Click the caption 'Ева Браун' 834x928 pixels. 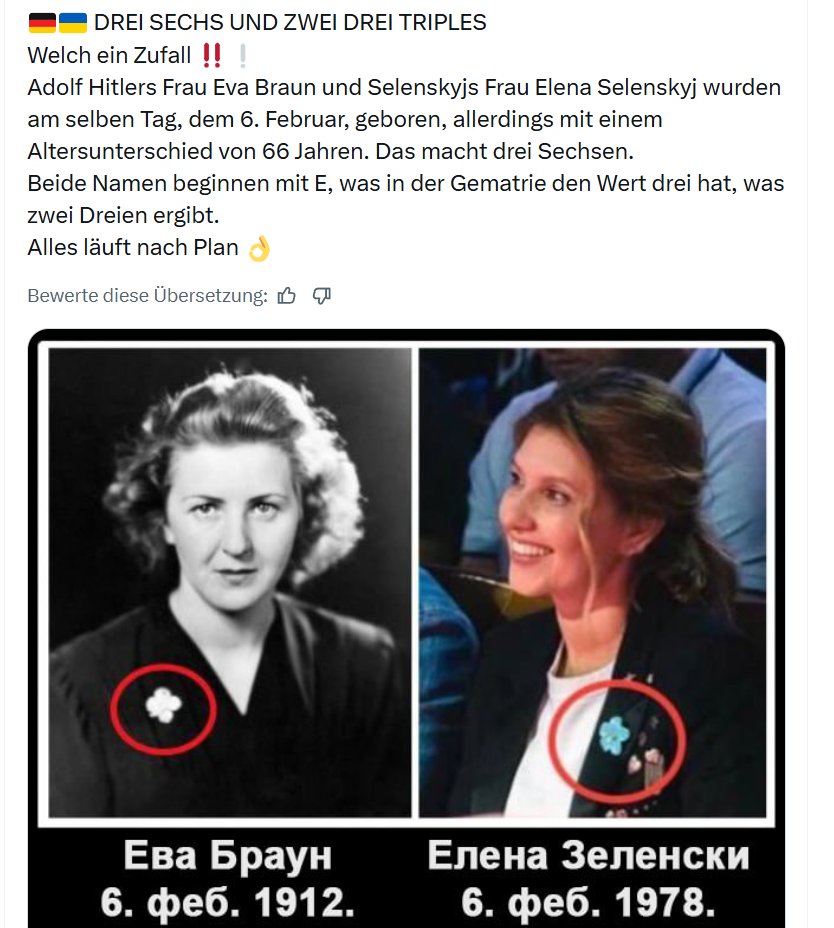point(227,855)
